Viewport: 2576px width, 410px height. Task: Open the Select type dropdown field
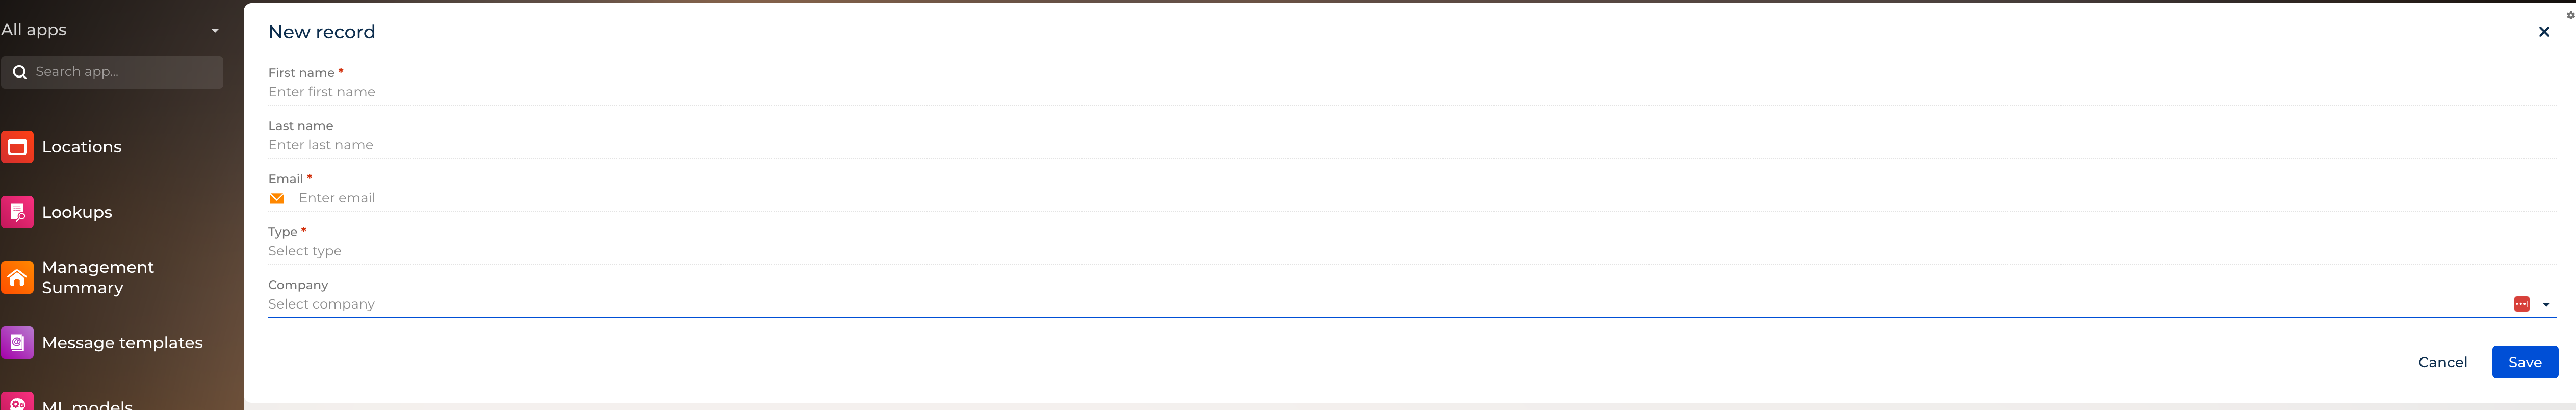1400,251
